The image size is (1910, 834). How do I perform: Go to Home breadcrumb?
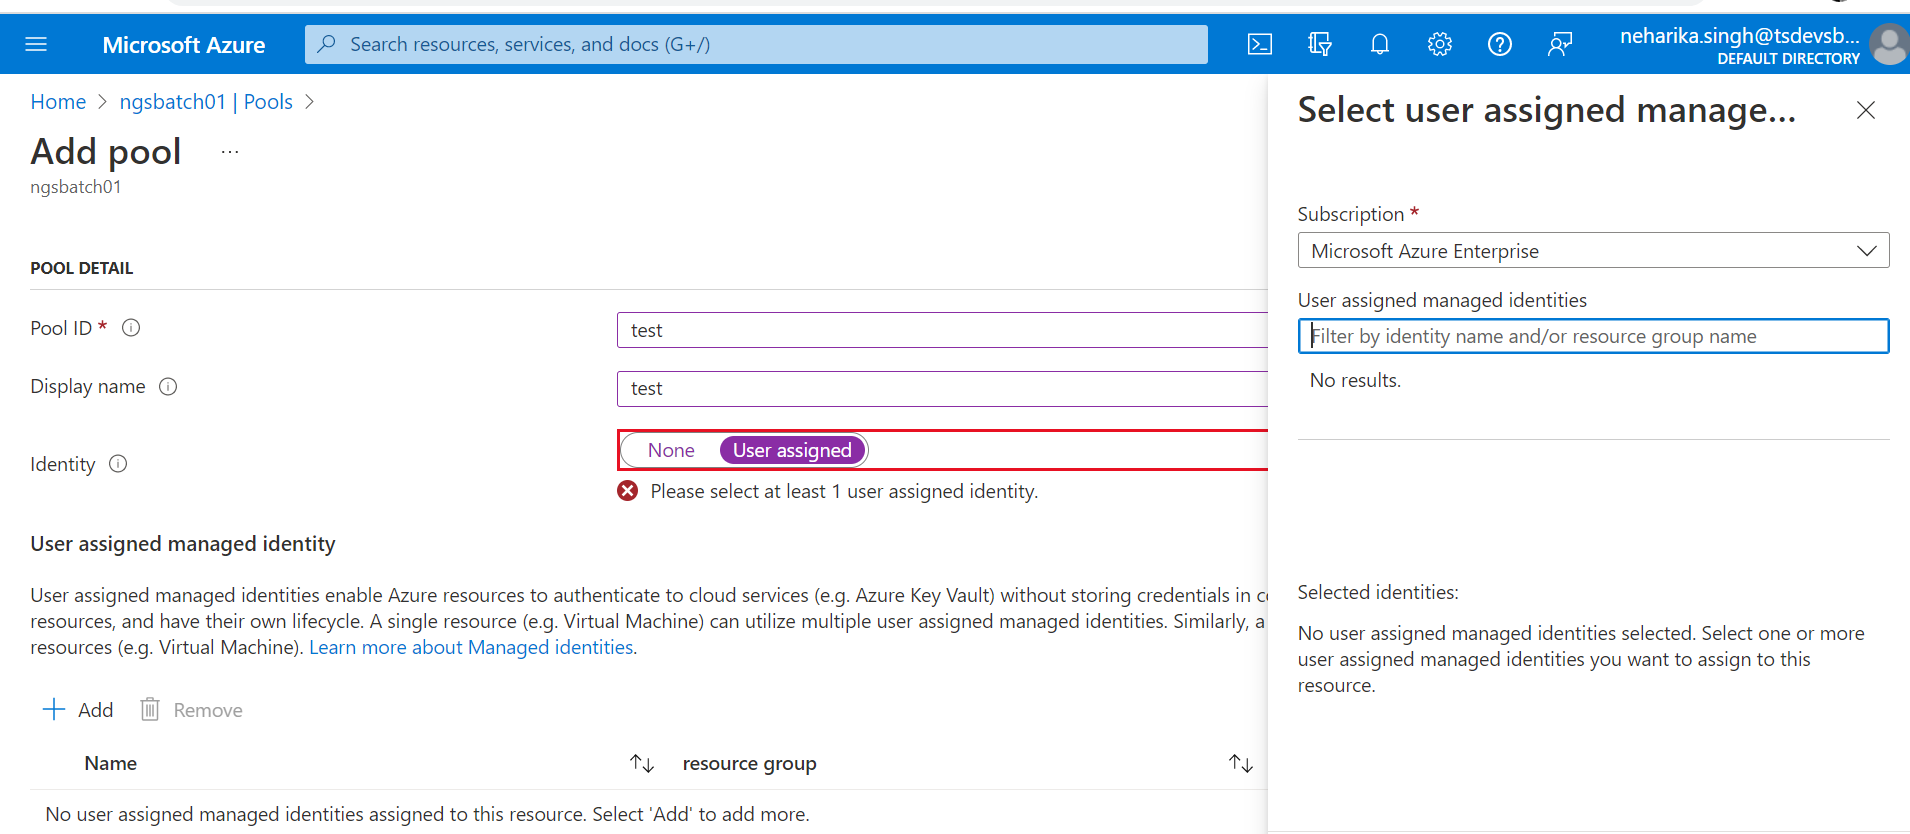point(58,102)
